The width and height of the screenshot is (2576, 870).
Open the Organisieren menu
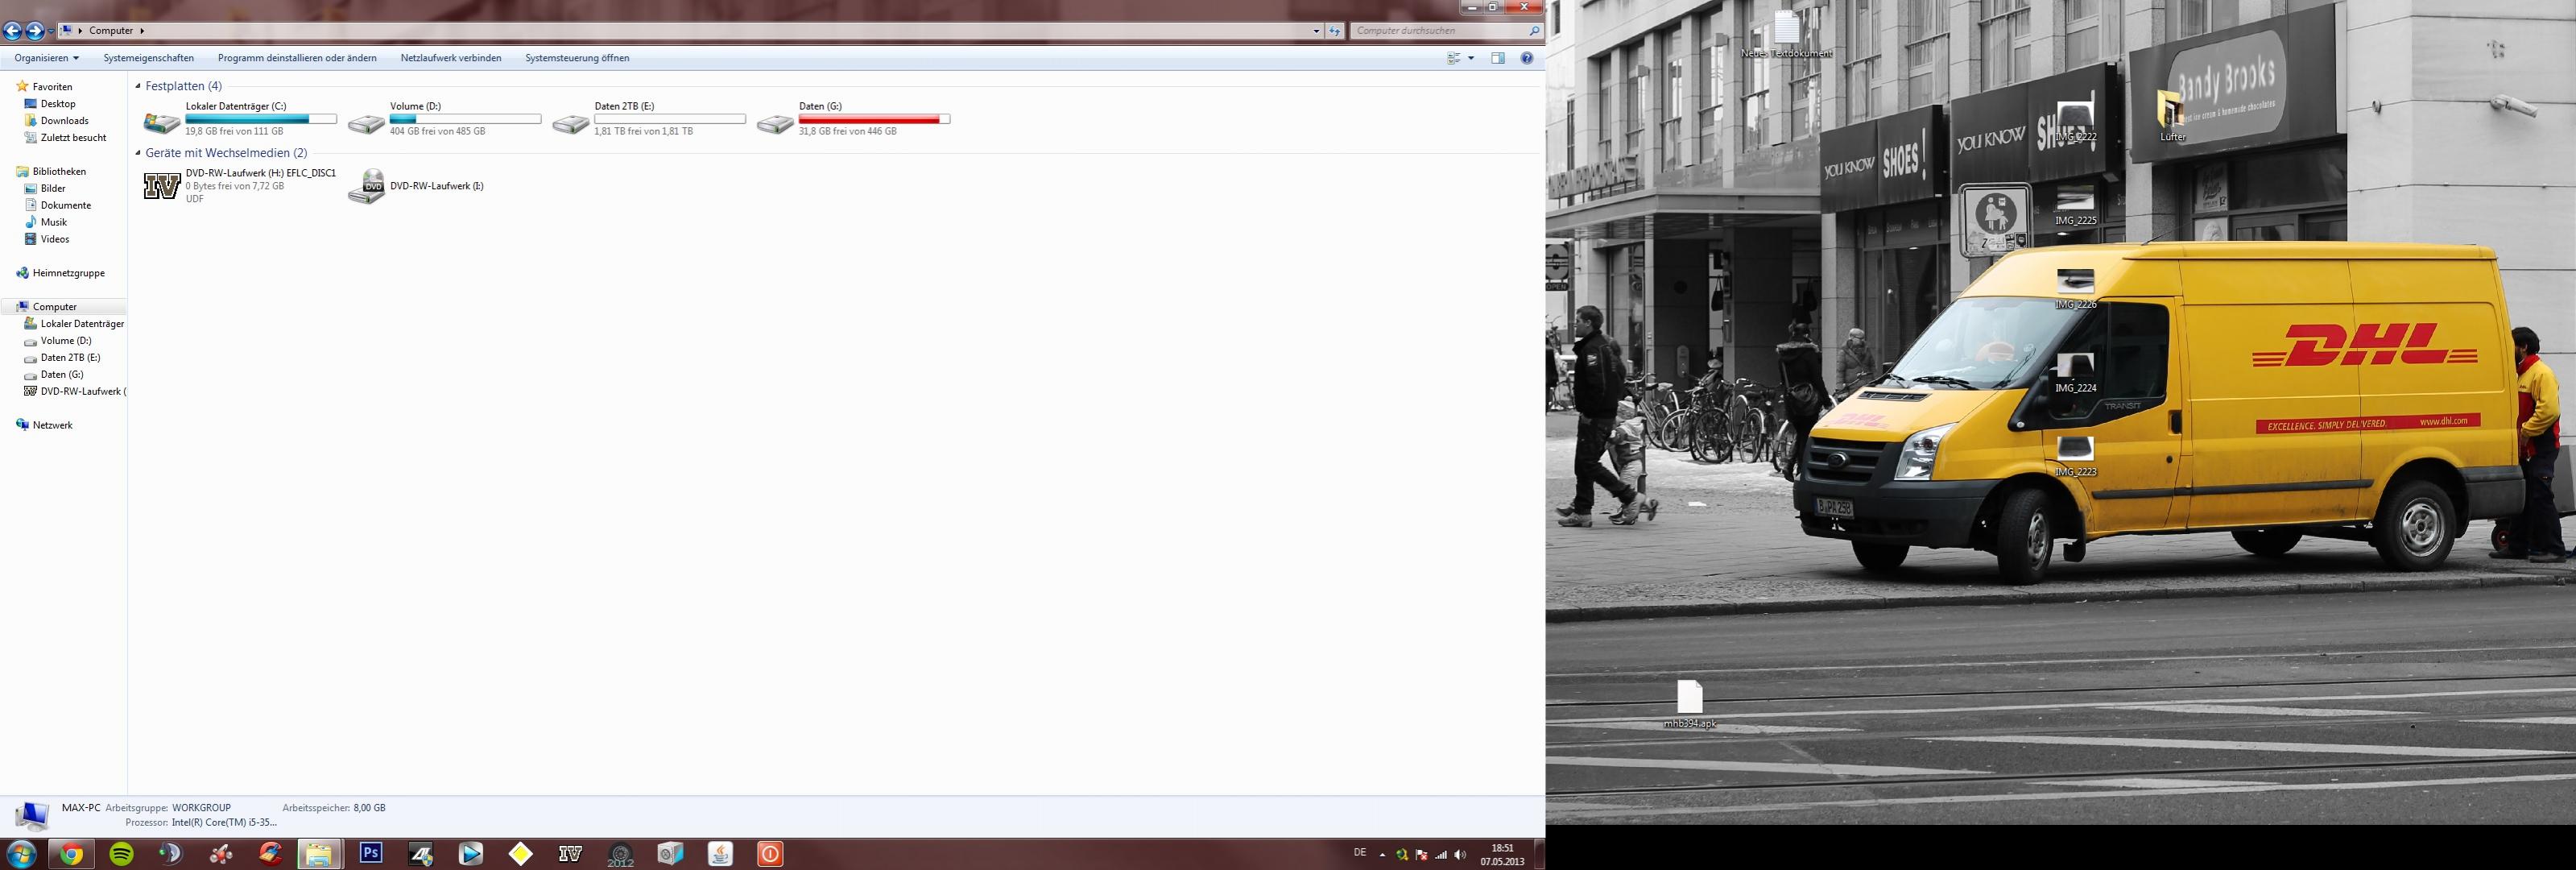pyautogui.click(x=46, y=58)
